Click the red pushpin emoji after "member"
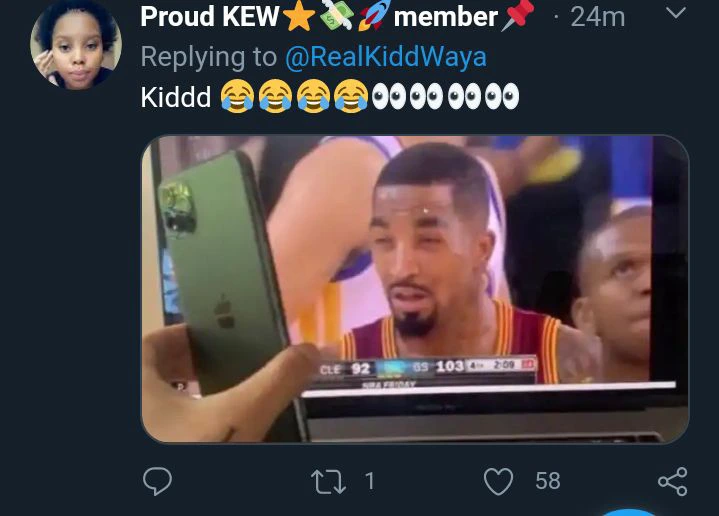Image resolution: width=719 pixels, height=516 pixels. point(518,16)
